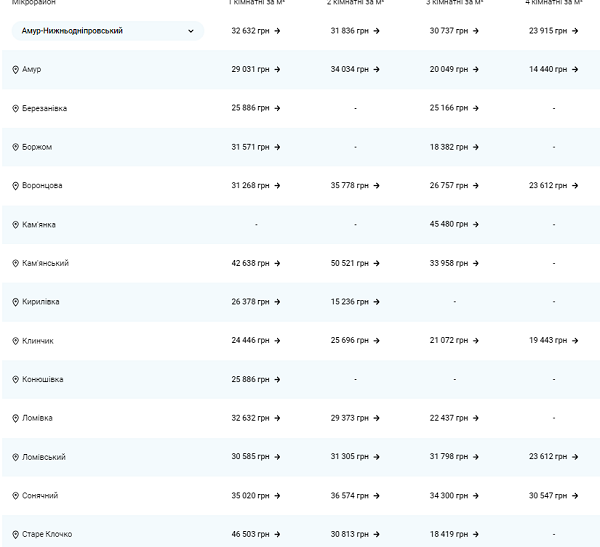Select the Кирилівка microdistrict name
The image size is (600, 547).
pos(41,302)
